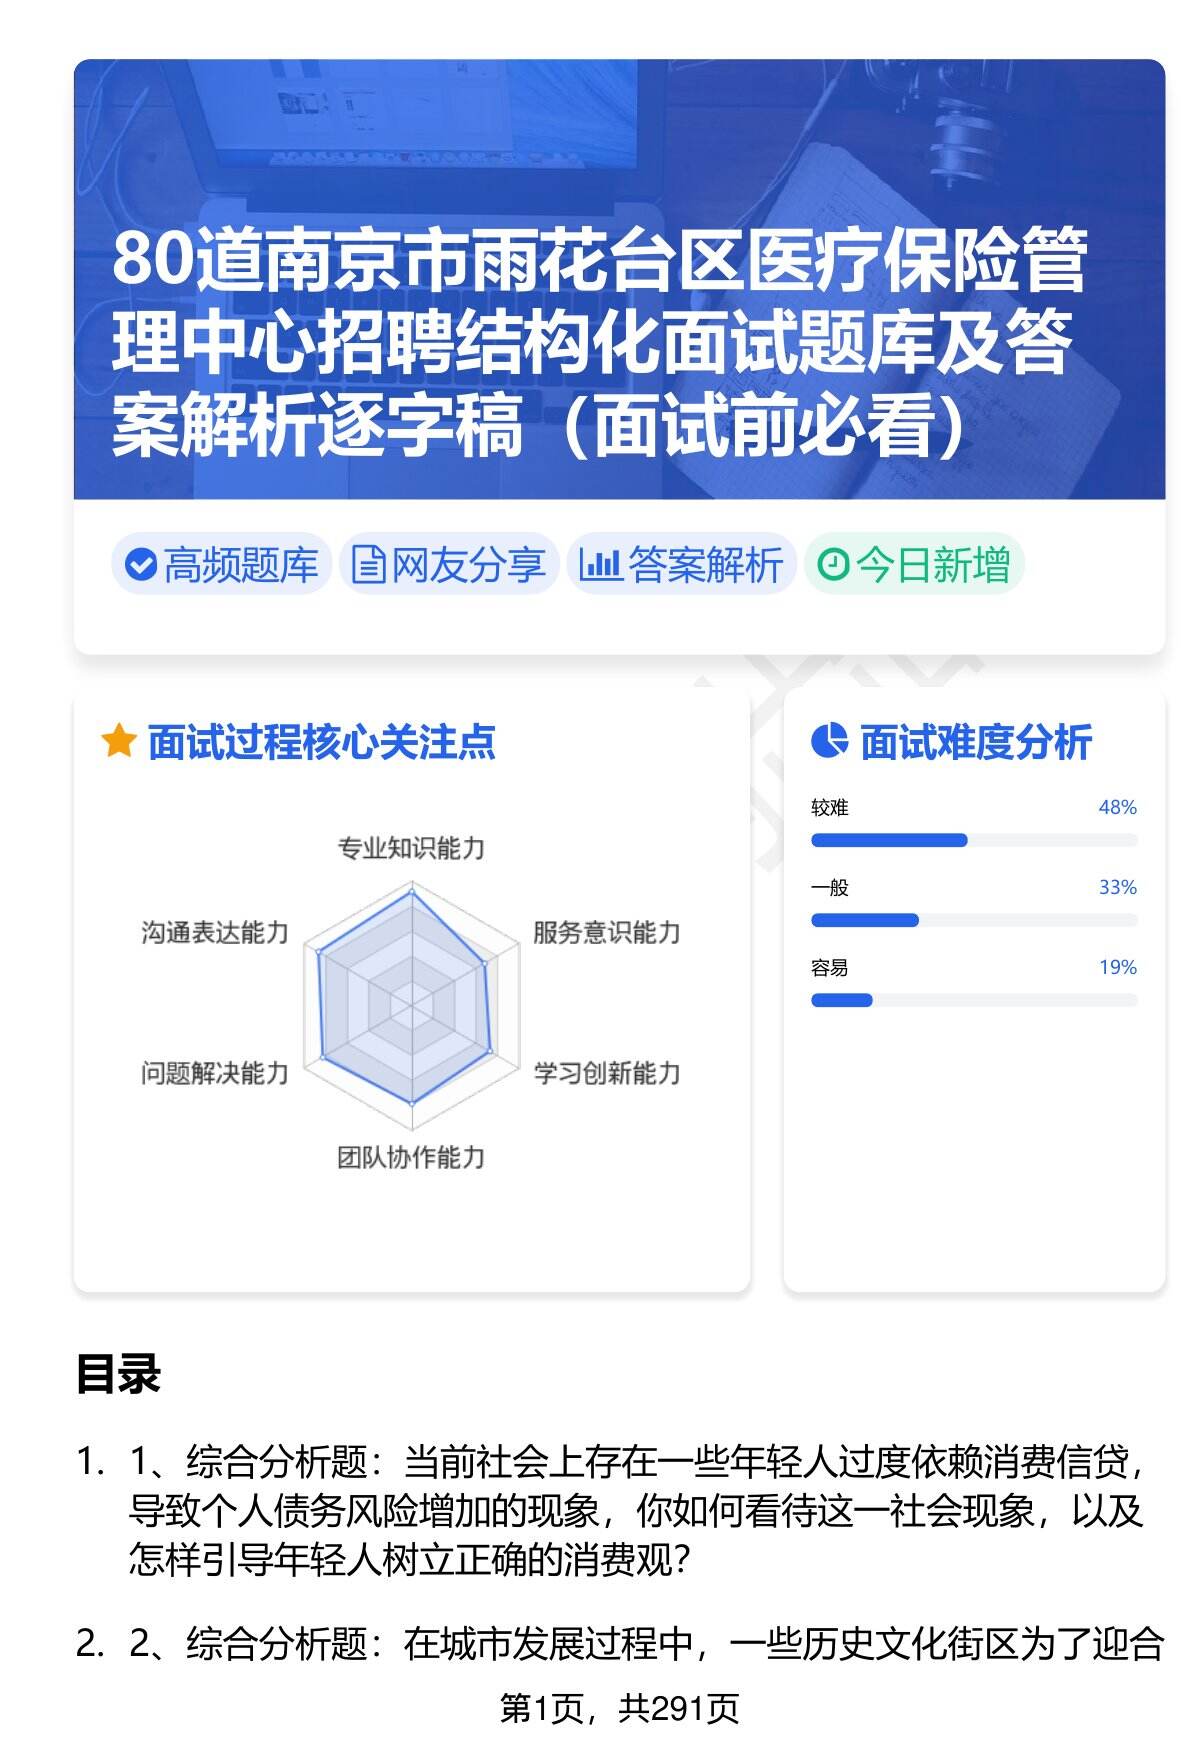Click the document title banner image
This screenshot has height=1755, width=1200.
coord(619,280)
